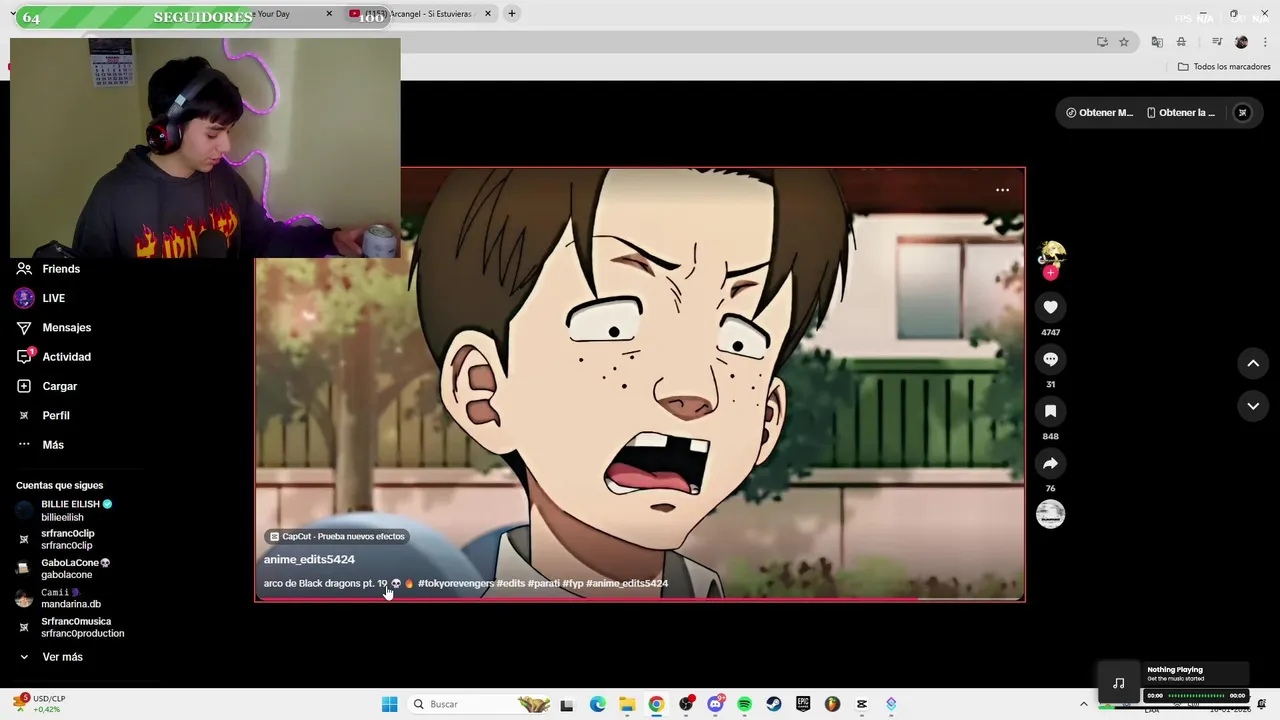Screen dimensions: 1280x720
Task: Click the #parati hashtag
Action: point(544,583)
